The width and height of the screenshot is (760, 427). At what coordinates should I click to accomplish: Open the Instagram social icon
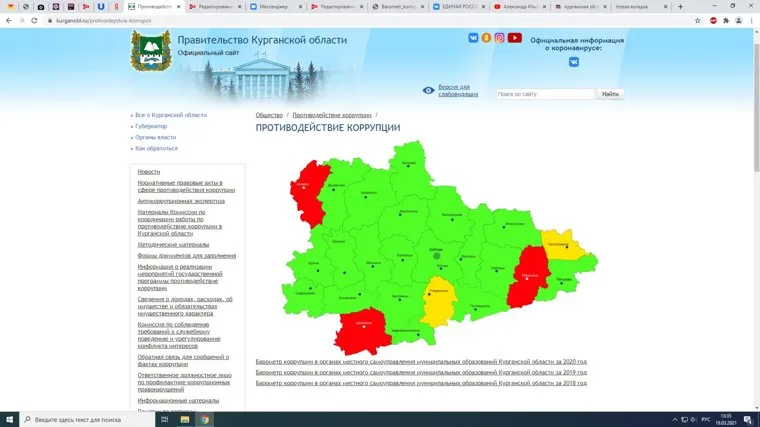pyautogui.click(x=500, y=38)
